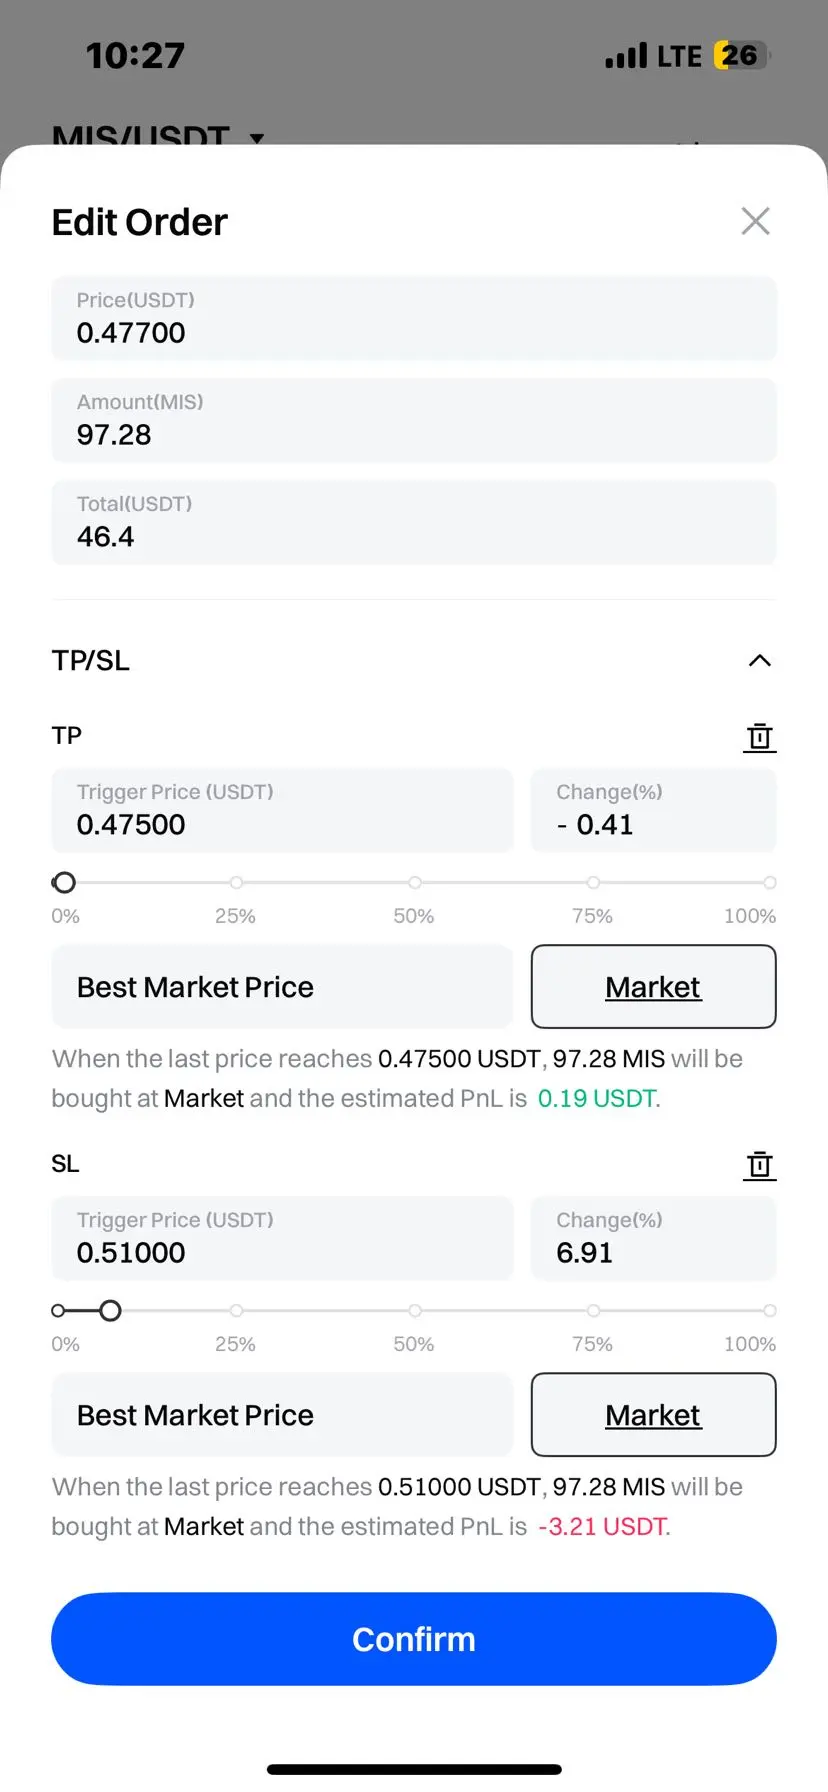Tap the Total(USDT) field
Screen dimensions: 828x1792
[413, 522]
